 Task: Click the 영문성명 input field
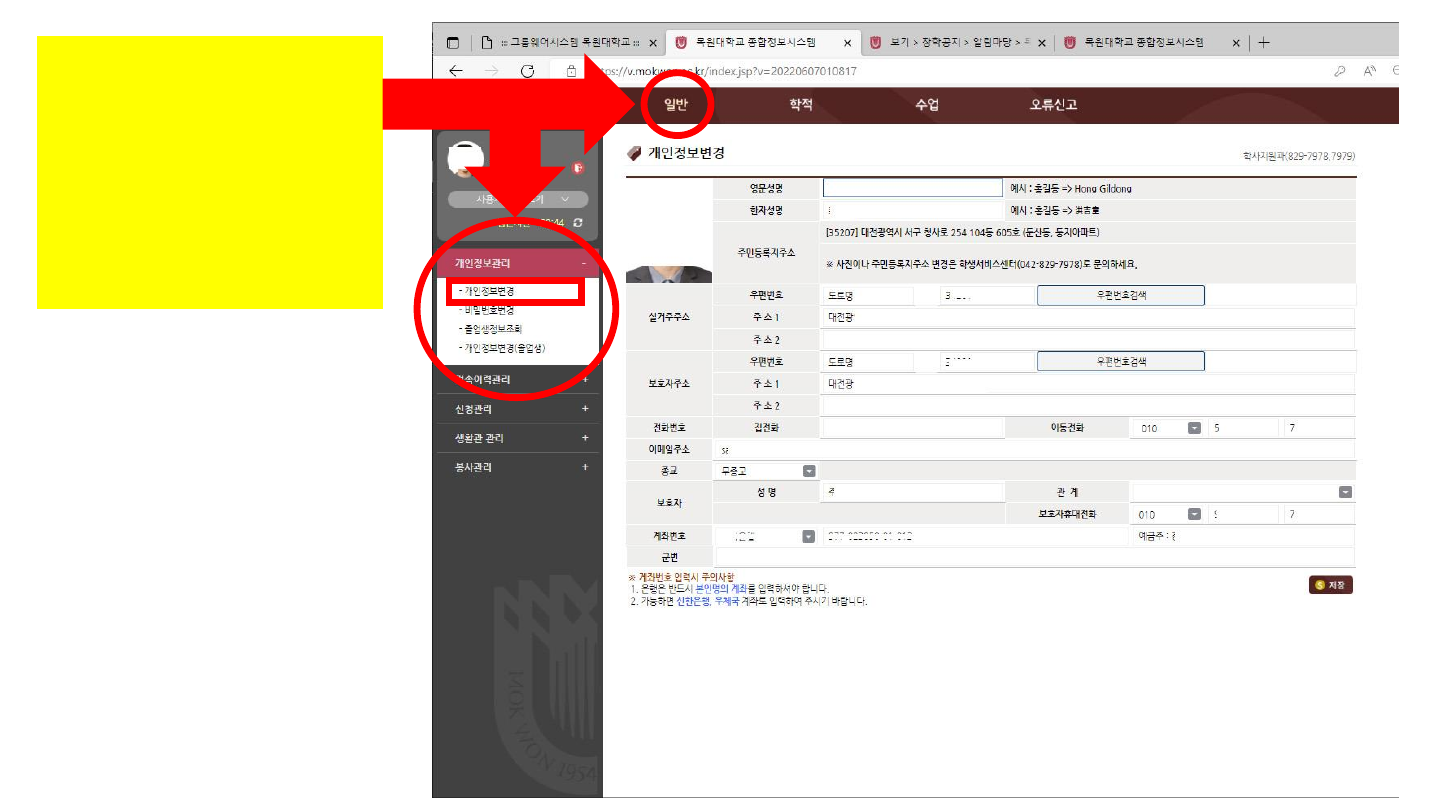pos(912,188)
